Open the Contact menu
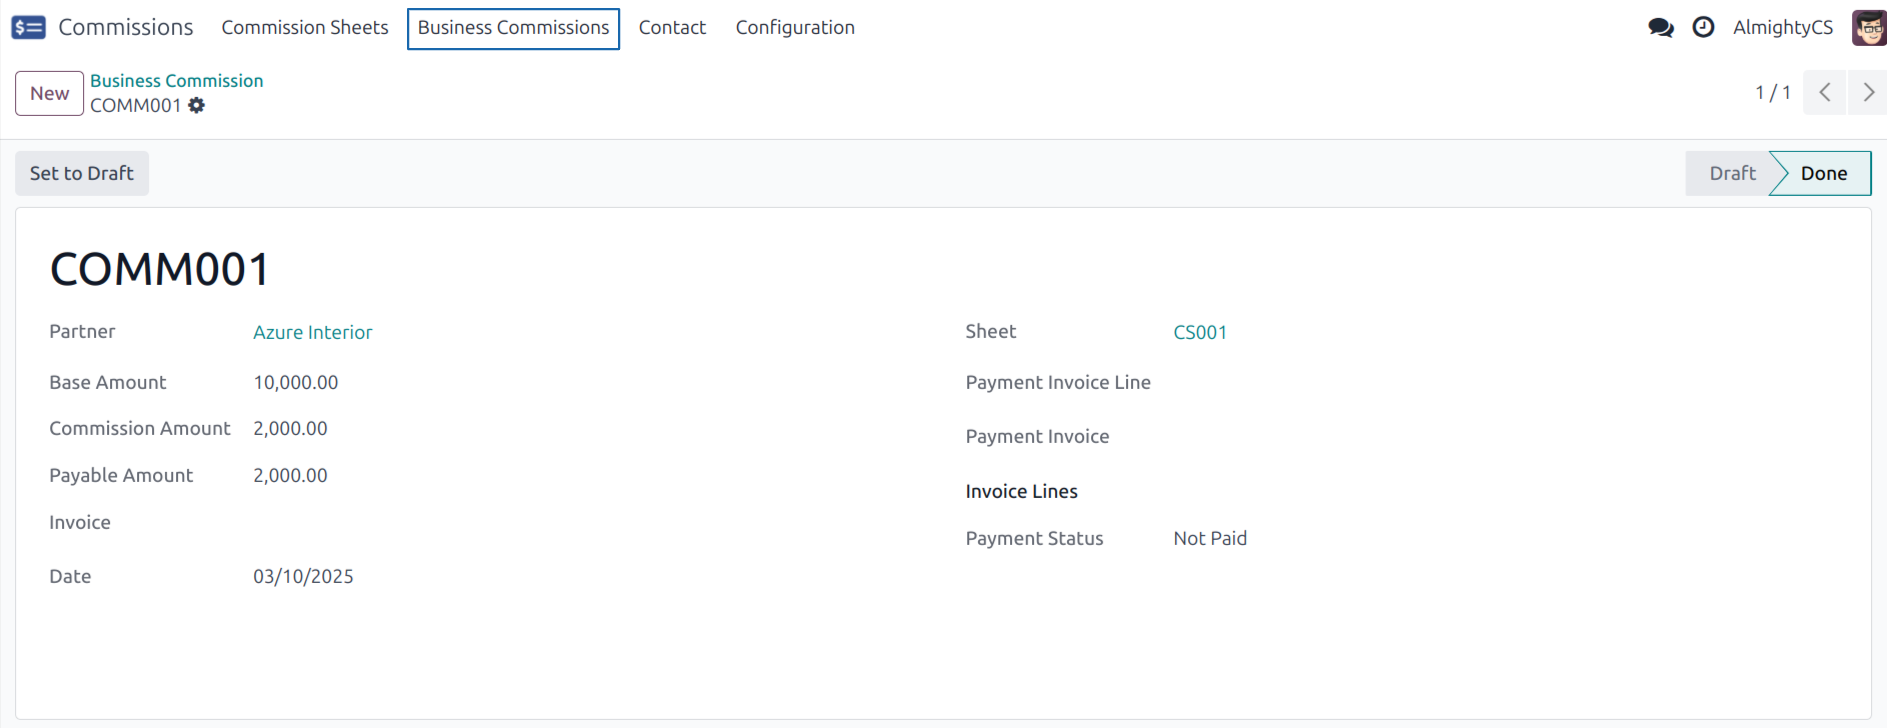This screenshot has height=728, width=1887. [672, 28]
